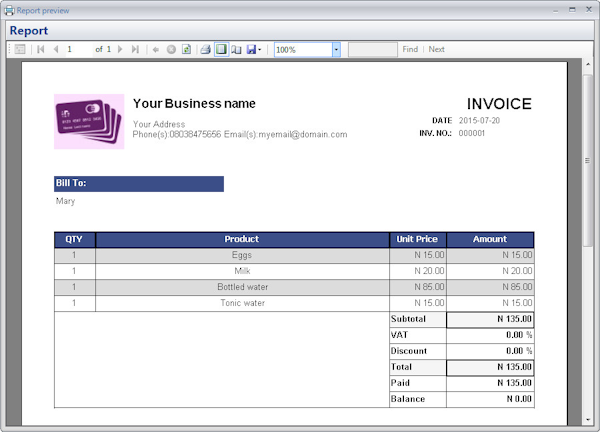Jump to last page of report
Viewport: 600px width, 432px height.
(x=135, y=49)
